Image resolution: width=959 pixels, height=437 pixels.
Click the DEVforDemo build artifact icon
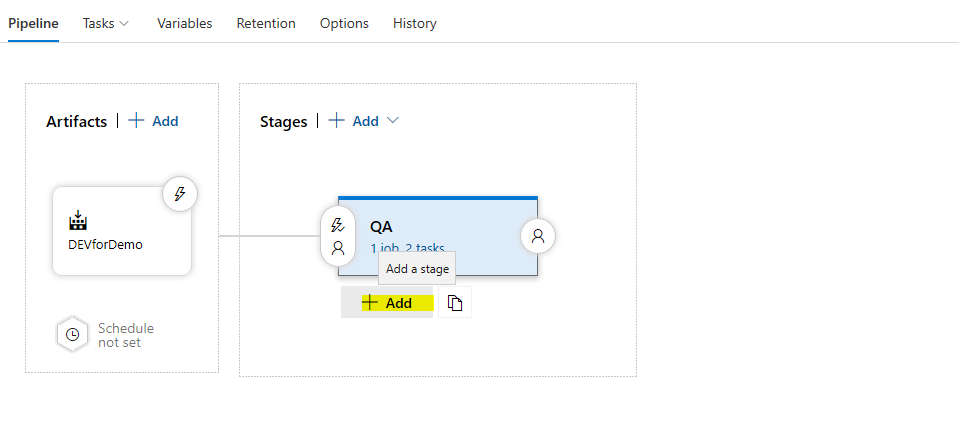78,221
